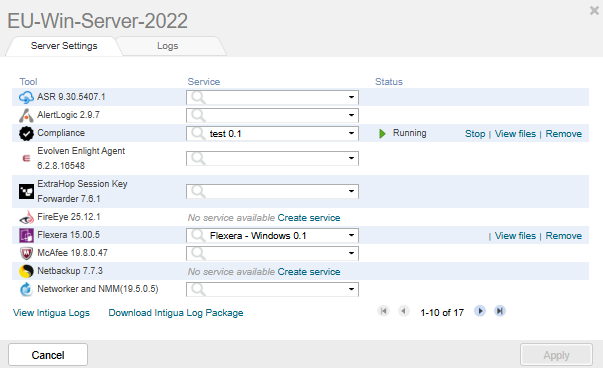Viewport: 603px width, 368px height.
Task: Open the ASR service dropdown arrow
Action: pyautogui.click(x=351, y=97)
